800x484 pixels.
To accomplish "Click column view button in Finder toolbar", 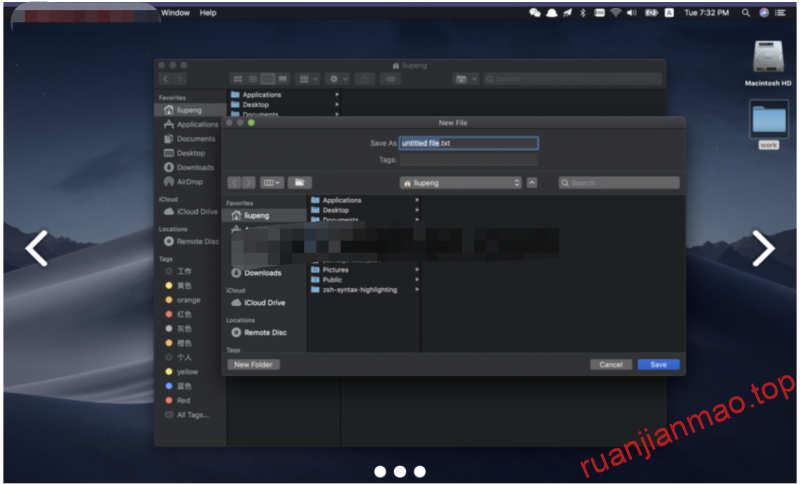I will 267,79.
